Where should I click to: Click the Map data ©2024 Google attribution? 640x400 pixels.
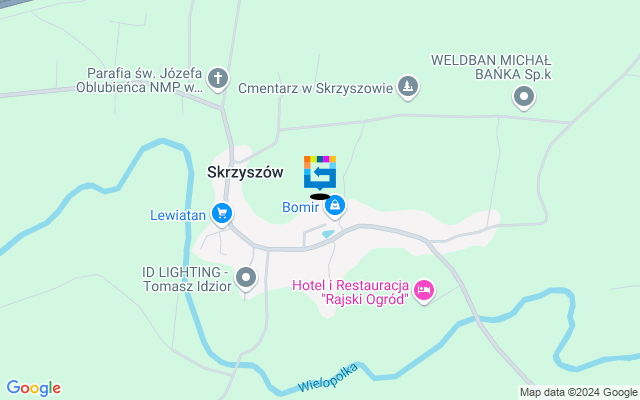coord(578,393)
